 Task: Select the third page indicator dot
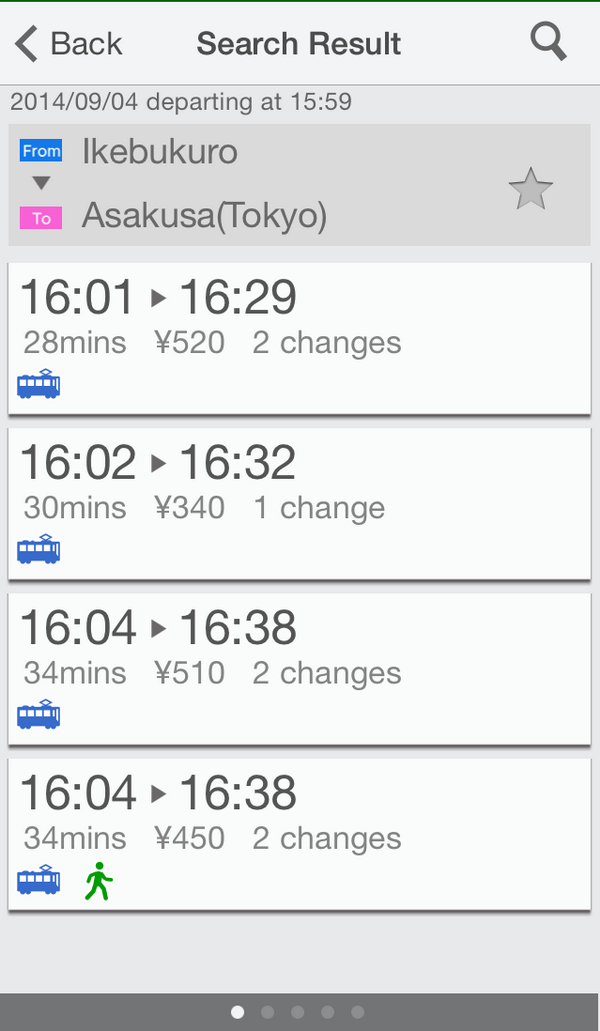click(x=297, y=1012)
